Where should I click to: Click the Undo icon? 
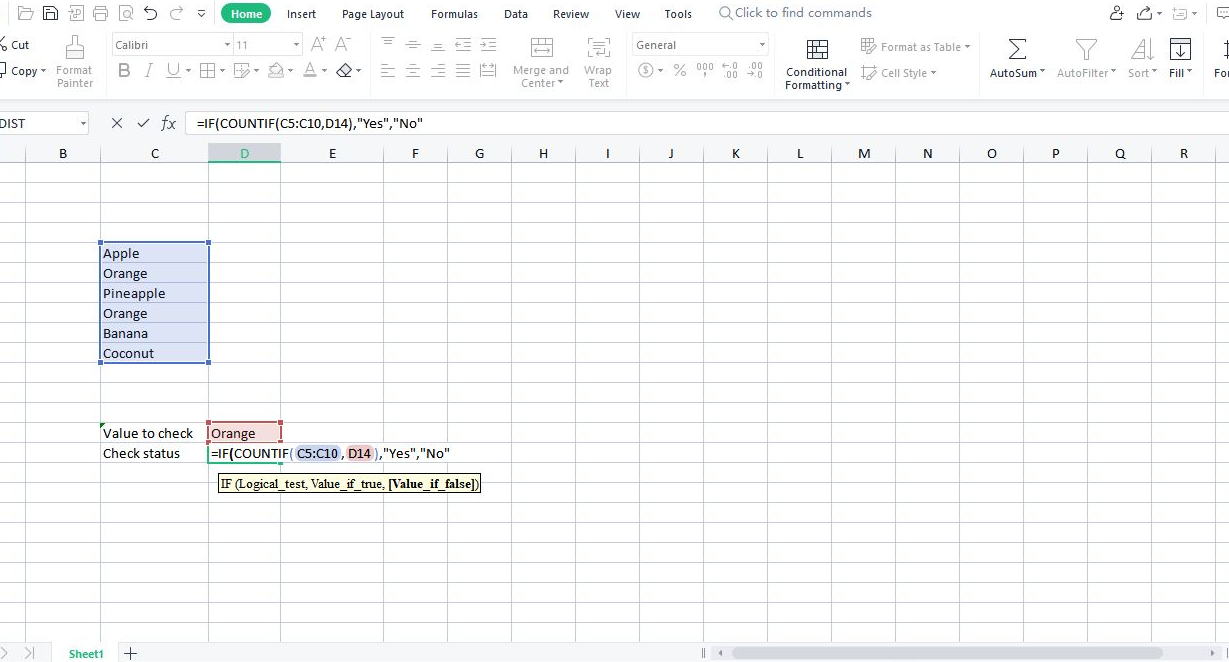click(150, 12)
